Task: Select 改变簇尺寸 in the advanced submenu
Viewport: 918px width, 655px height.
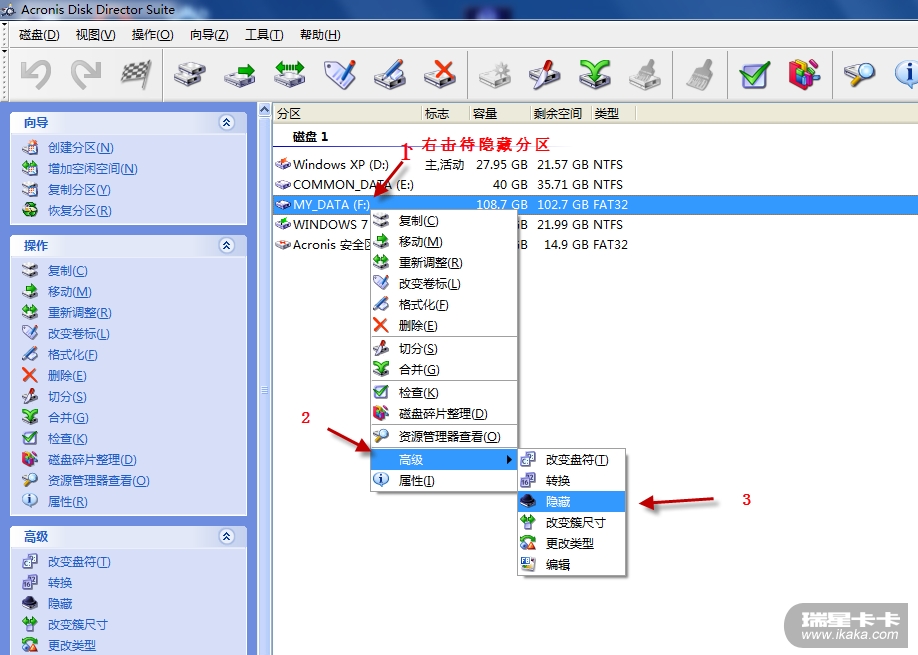Action: click(571, 523)
